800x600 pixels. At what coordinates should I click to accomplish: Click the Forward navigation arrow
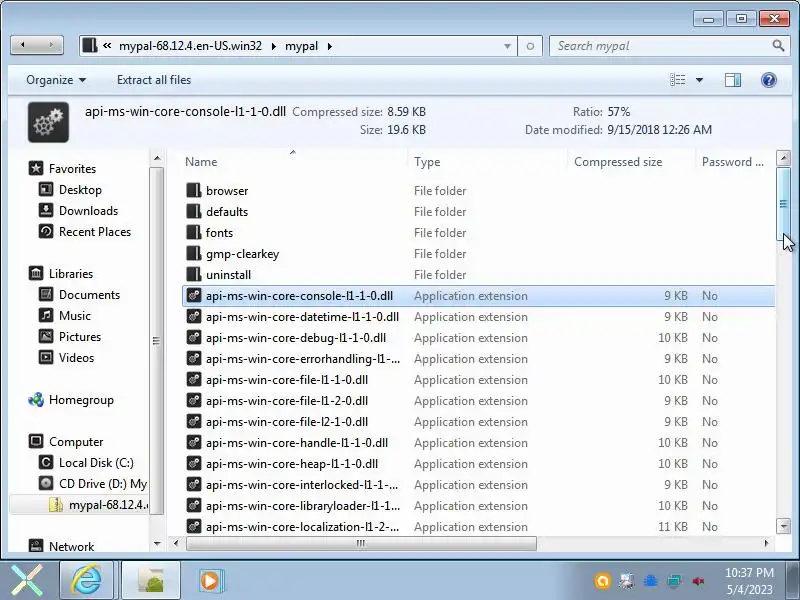pos(51,45)
